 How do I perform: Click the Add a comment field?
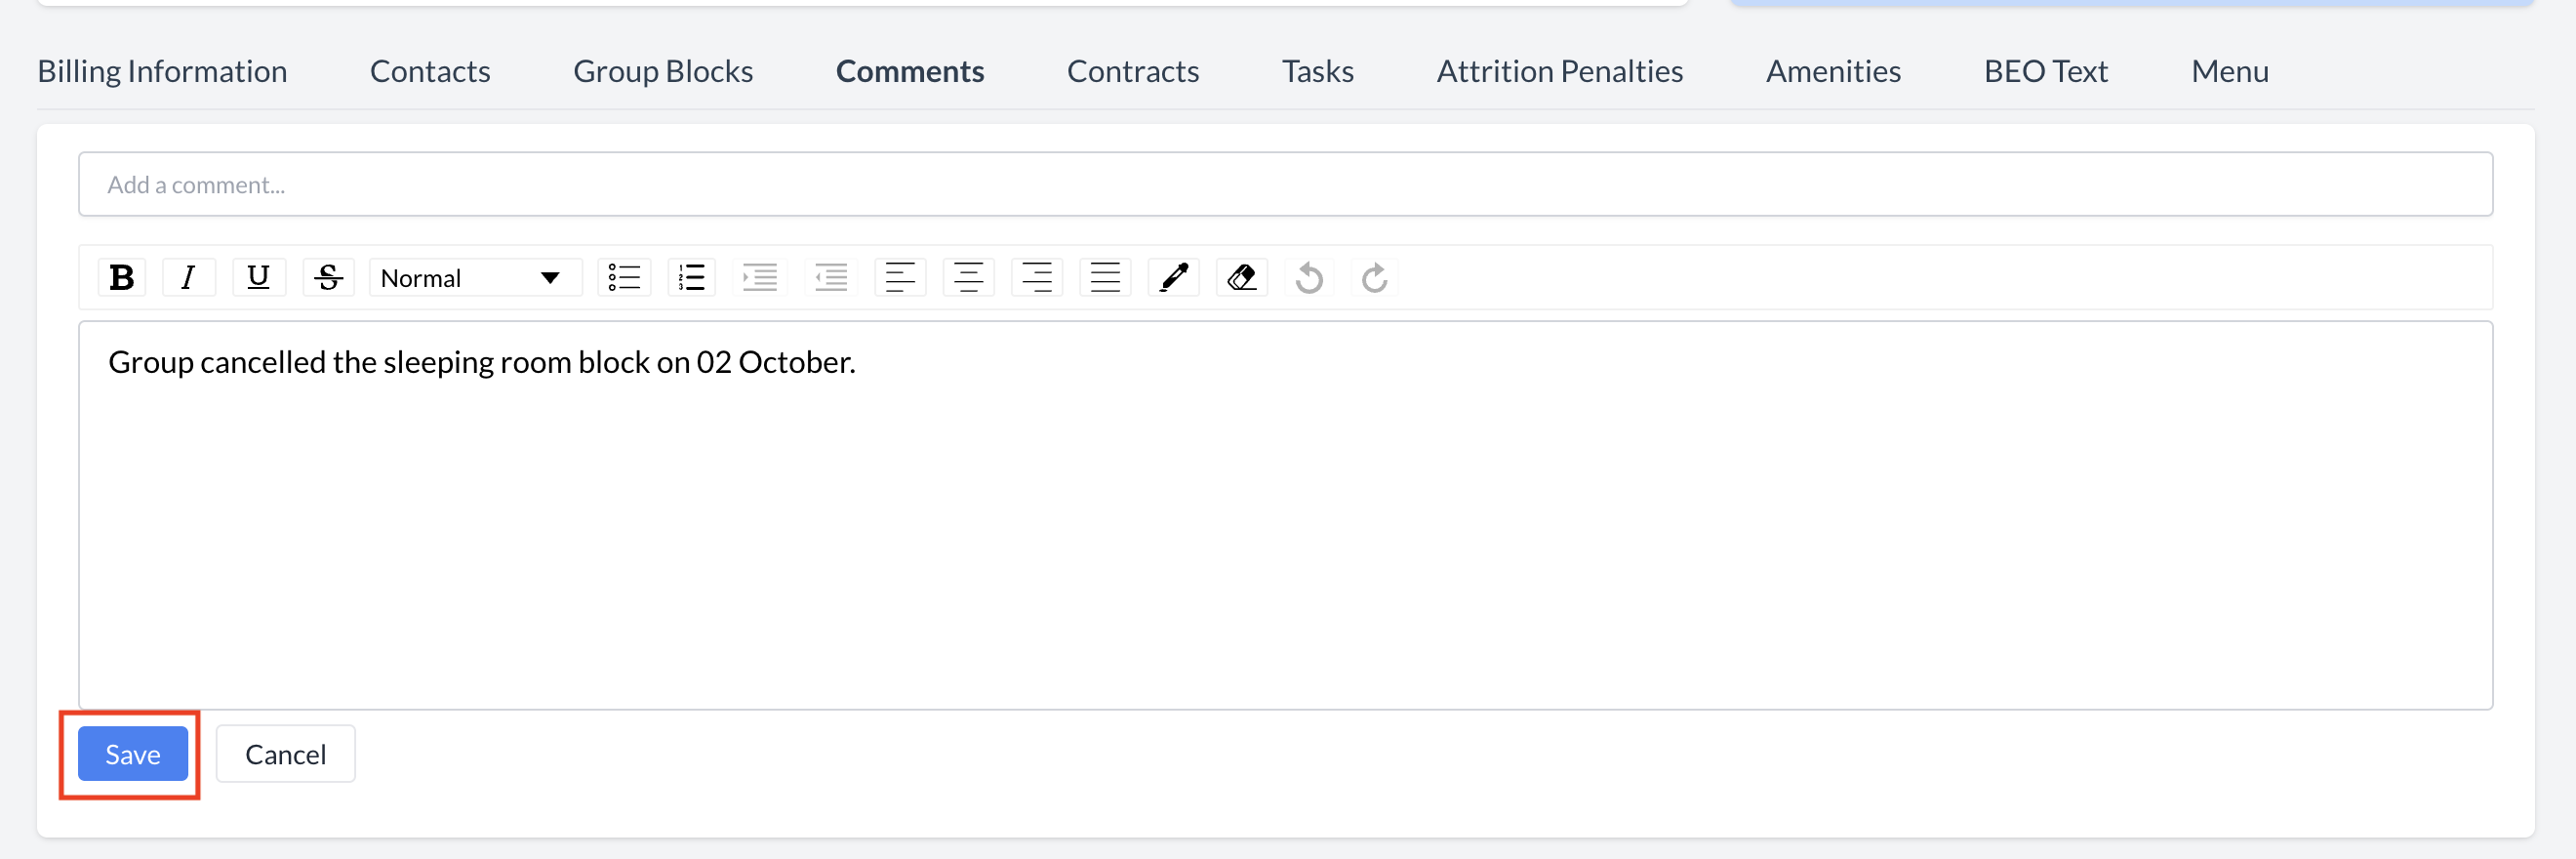1285,184
